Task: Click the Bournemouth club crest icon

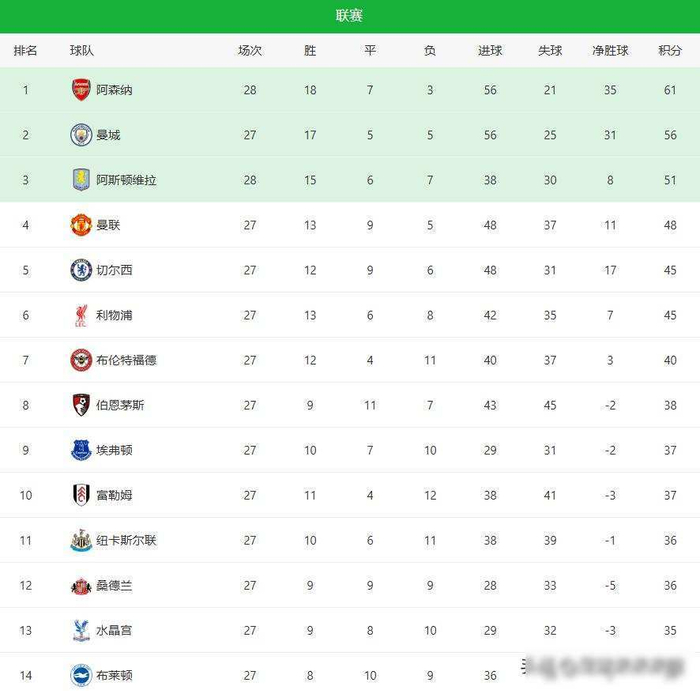Action: coord(81,405)
